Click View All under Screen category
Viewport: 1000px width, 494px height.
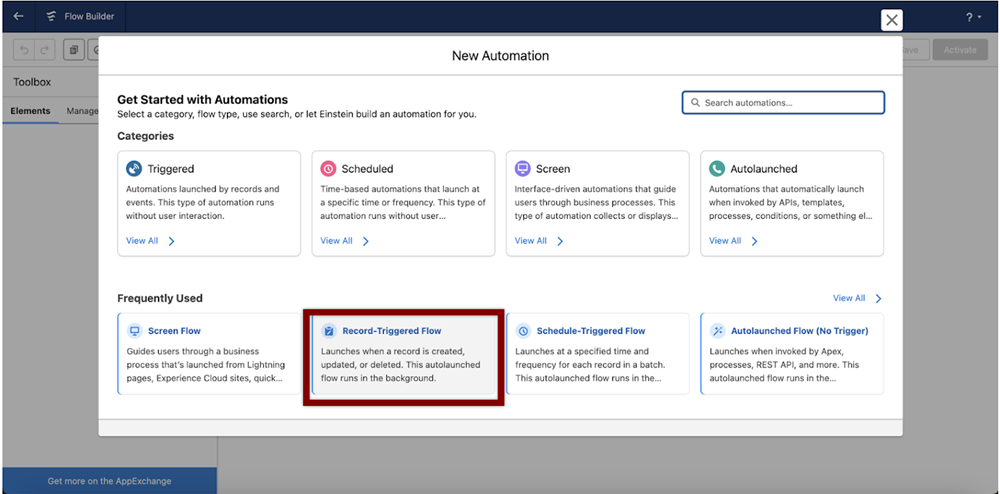pos(531,241)
